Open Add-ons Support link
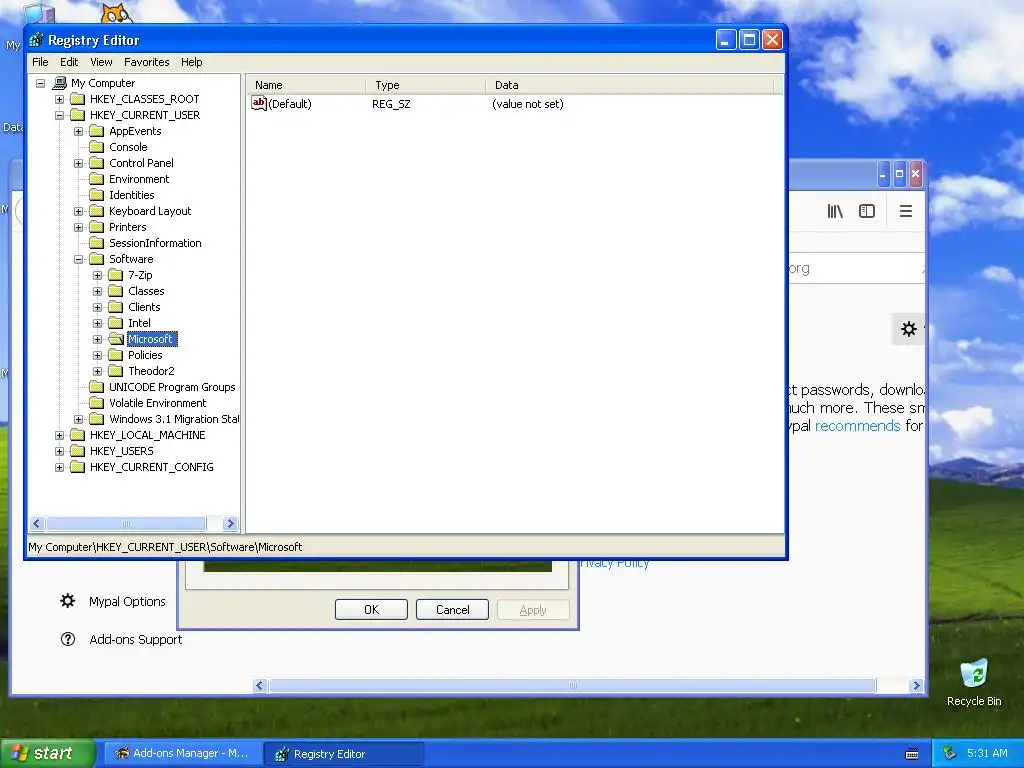 [121, 639]
